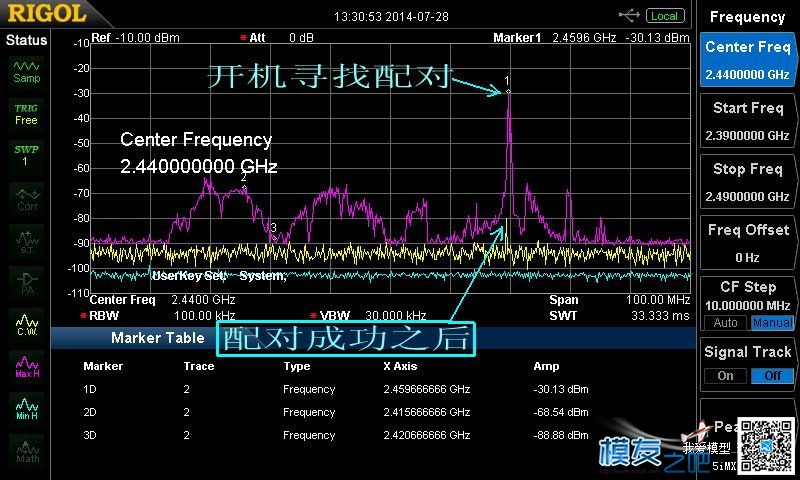Click the X Axis column header
Image resolution: width=800 pixels, height=480 pixels.
[400, 366]
